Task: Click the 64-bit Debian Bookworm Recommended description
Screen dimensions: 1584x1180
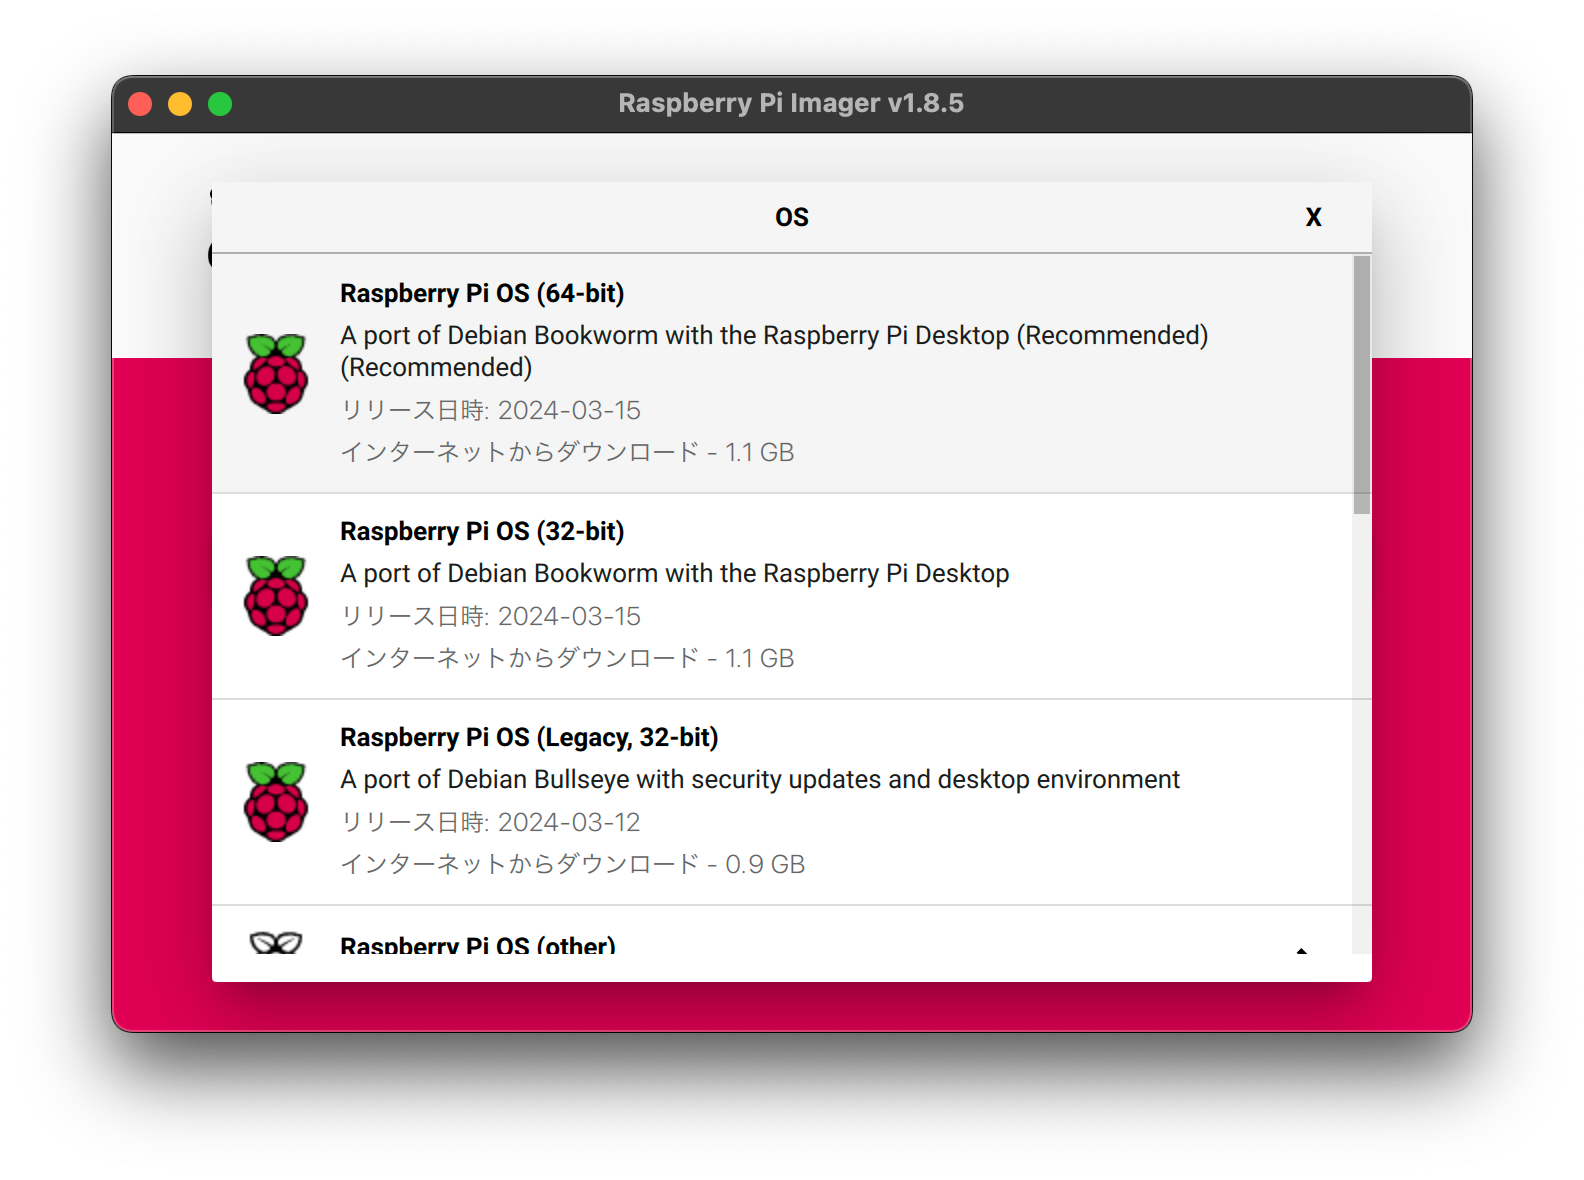Action: [x=774, y=351]
